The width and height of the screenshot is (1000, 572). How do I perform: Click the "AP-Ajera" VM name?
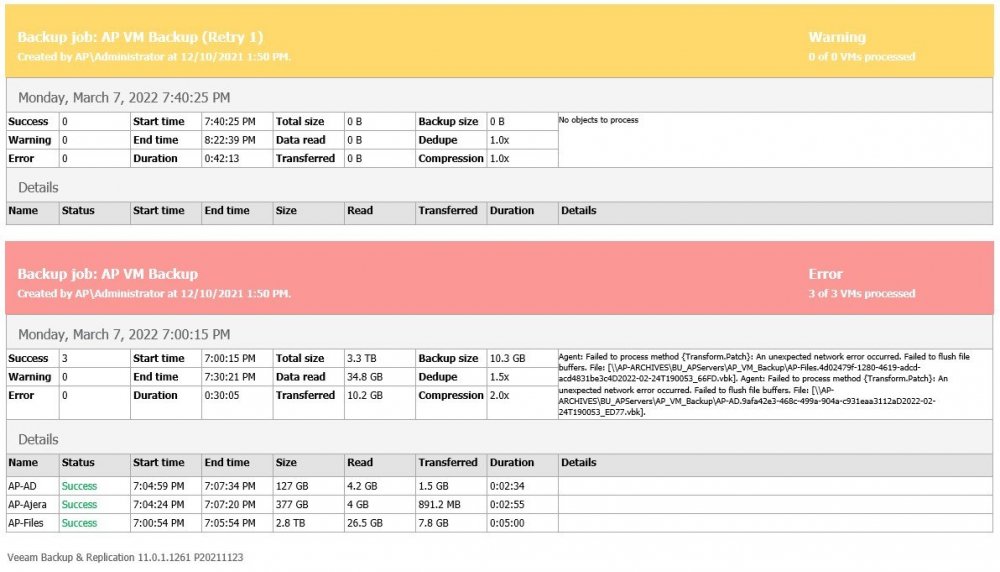27,504
